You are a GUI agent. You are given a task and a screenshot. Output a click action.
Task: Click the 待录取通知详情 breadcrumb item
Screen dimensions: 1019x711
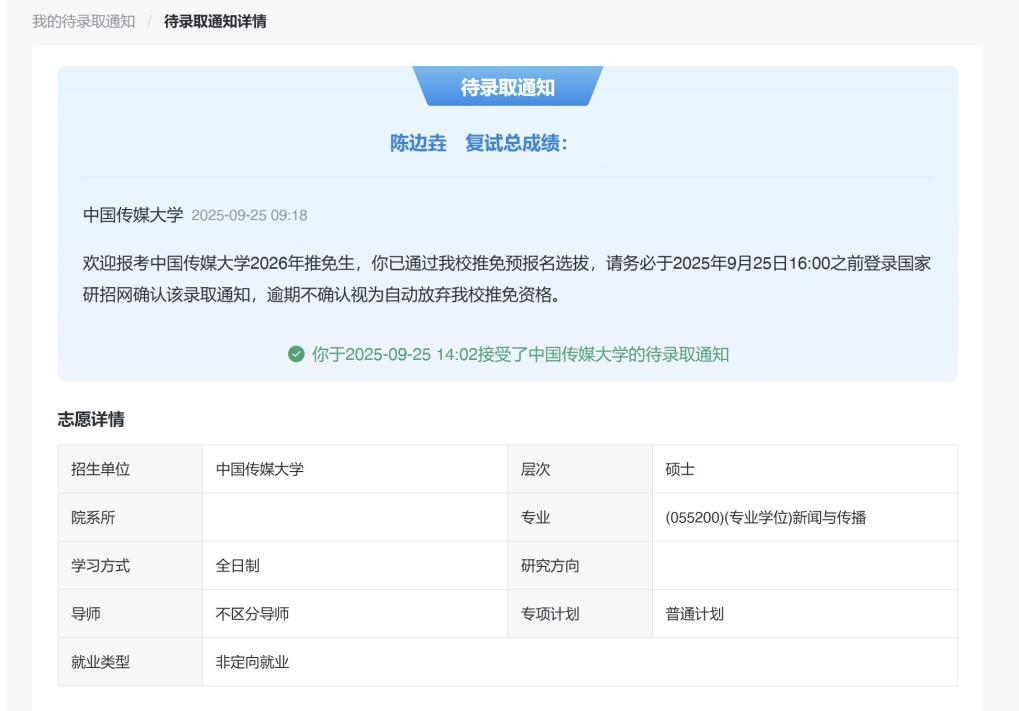pos(215,21)
